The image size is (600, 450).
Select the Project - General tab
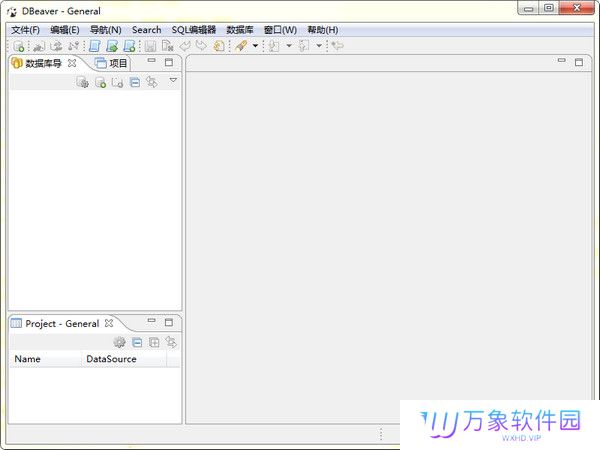pyautogui.click(x=62, y=323)
